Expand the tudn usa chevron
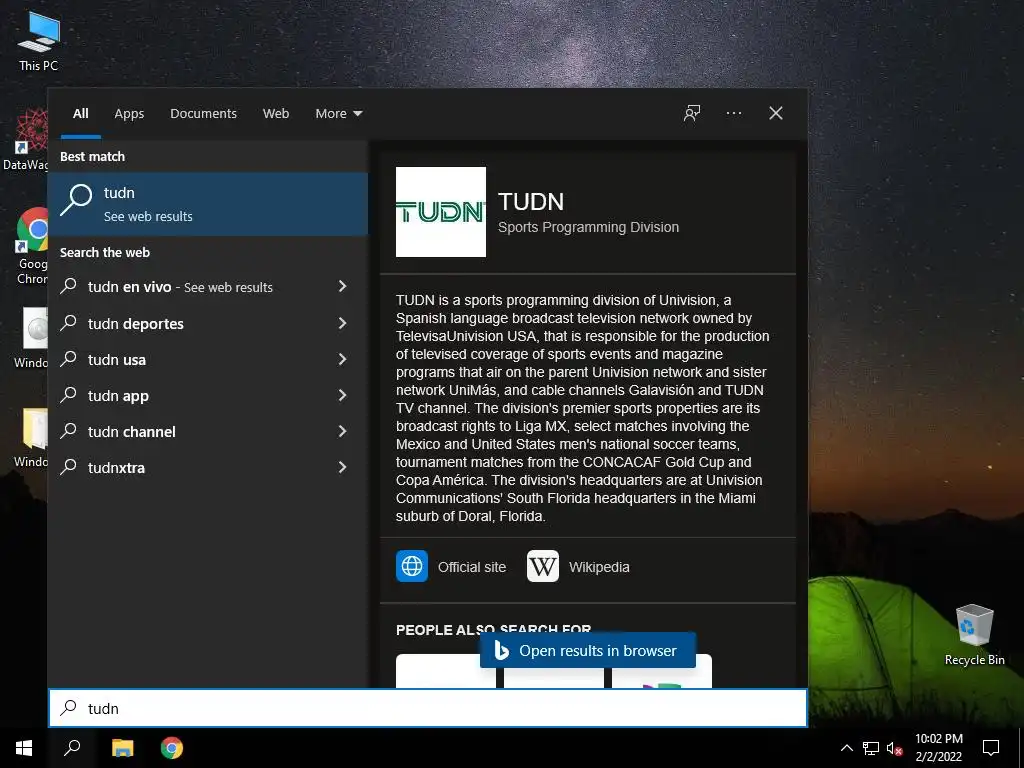This screenshot has height=768, width=1024. pyautogui.click(x=342, y=359)
